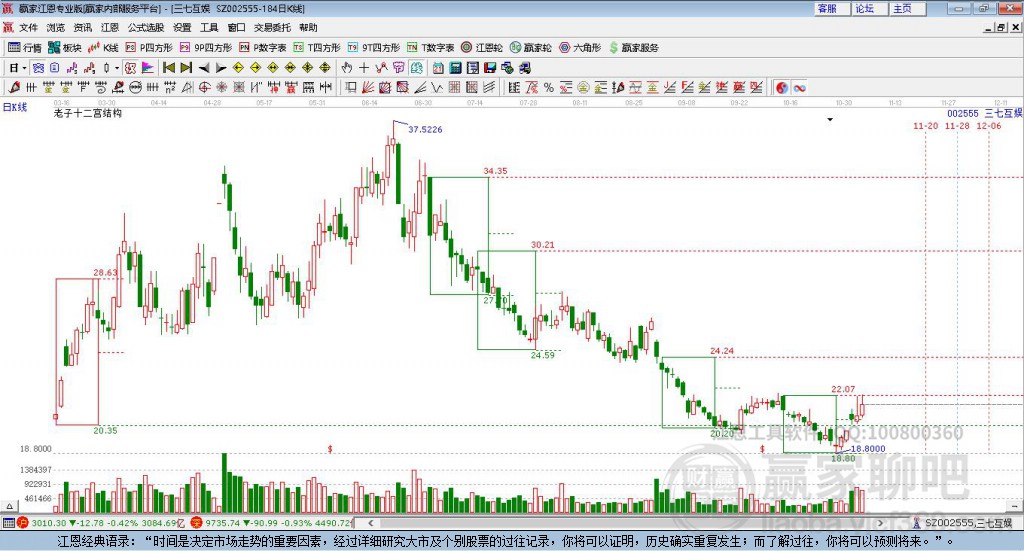Open the P数字表 tool
The height and width of the screenshot is (551, 1024).
point(263,48)
